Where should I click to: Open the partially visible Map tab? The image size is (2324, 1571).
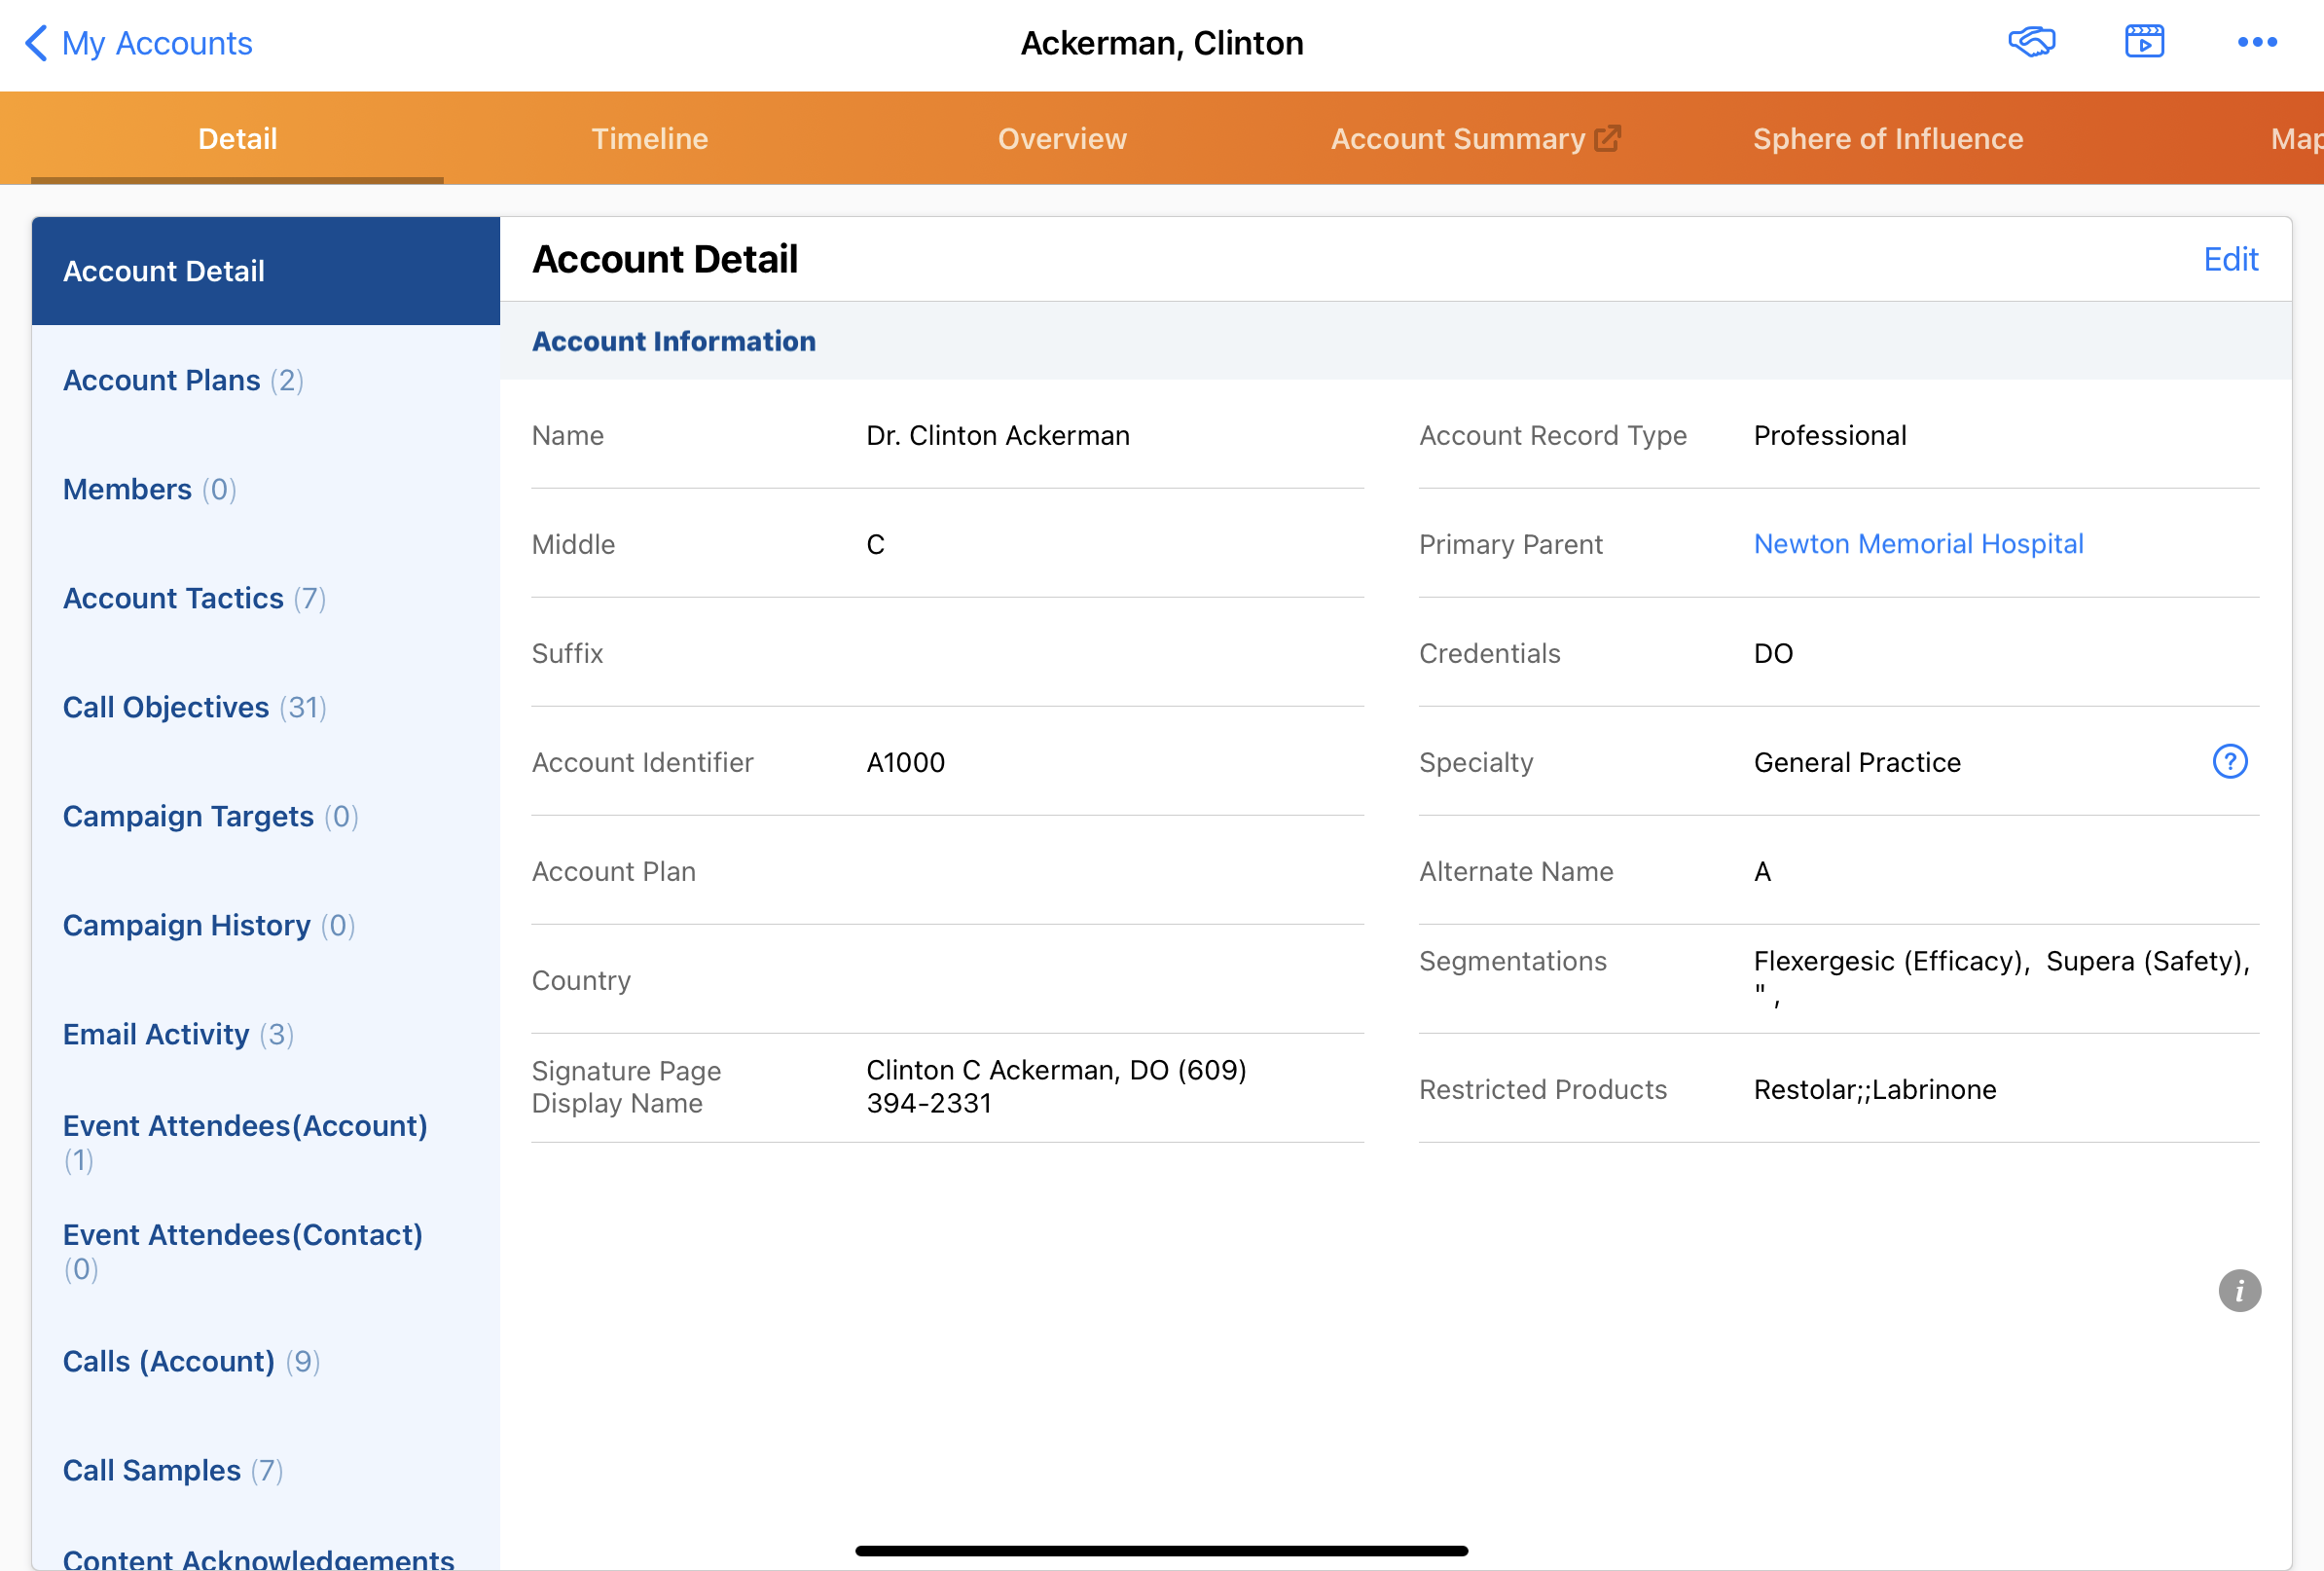point(2295,138)
